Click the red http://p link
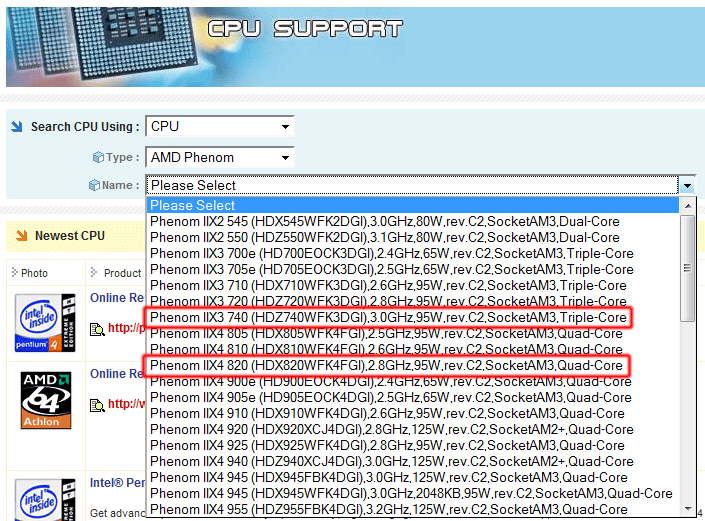This screenshot has width=705, height=521. pyautogui.click(x=126, y=328)
